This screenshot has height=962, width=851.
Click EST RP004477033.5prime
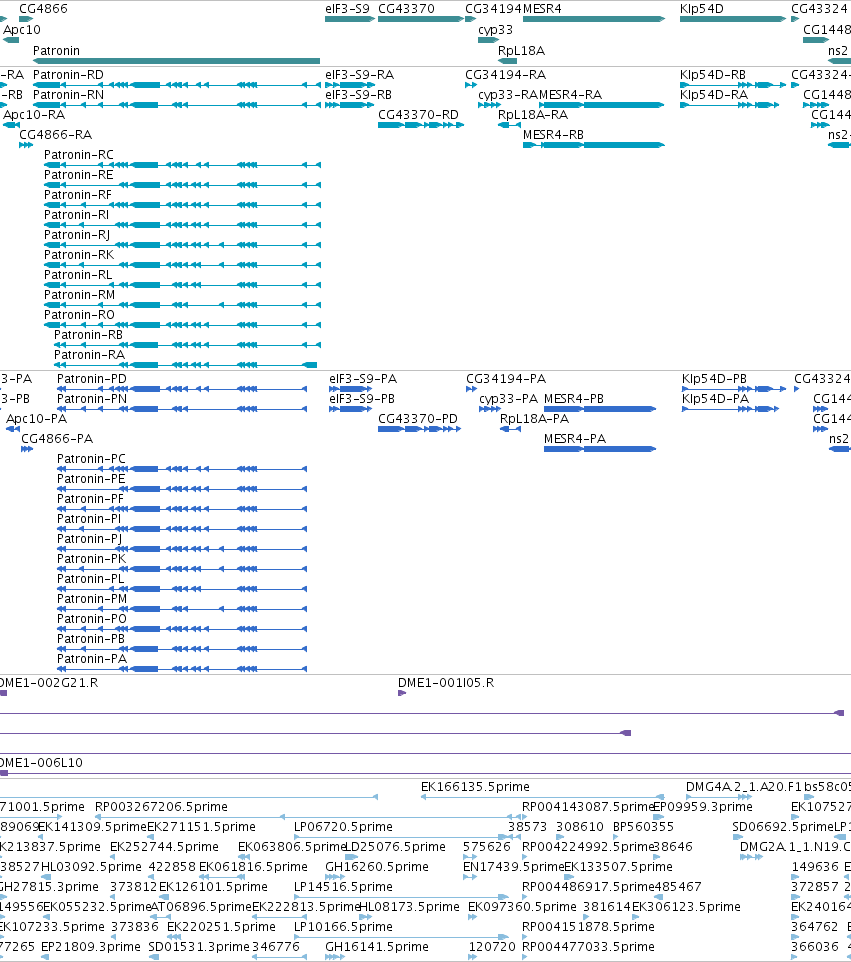pyautogui.click(x=525, y=957)
